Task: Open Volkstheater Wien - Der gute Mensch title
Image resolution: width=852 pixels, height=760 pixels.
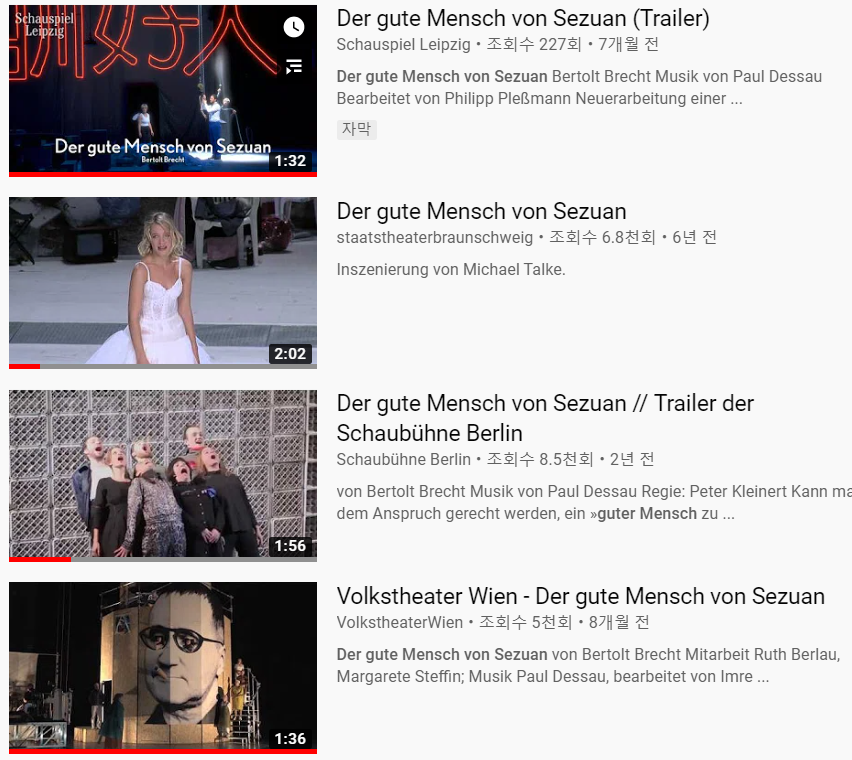Action: point(580,596)
